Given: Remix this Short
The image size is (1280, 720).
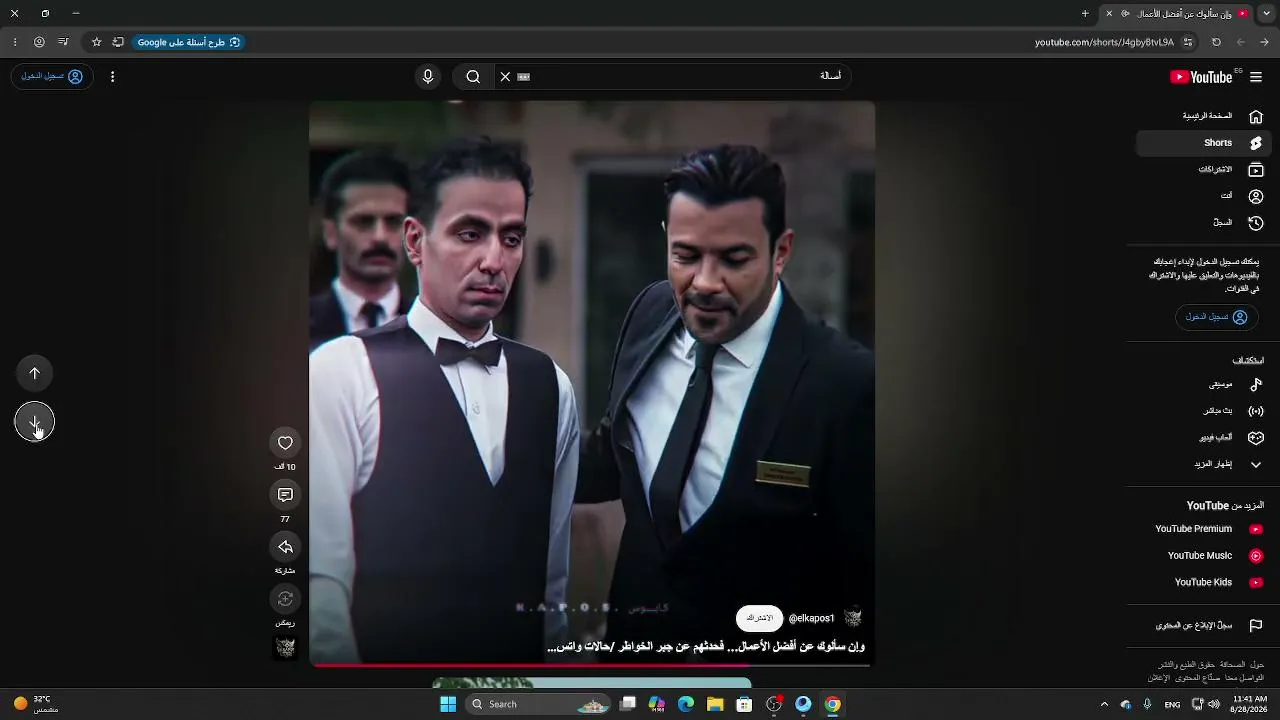Looking at the screenshot, I should [x=285, y=599].
